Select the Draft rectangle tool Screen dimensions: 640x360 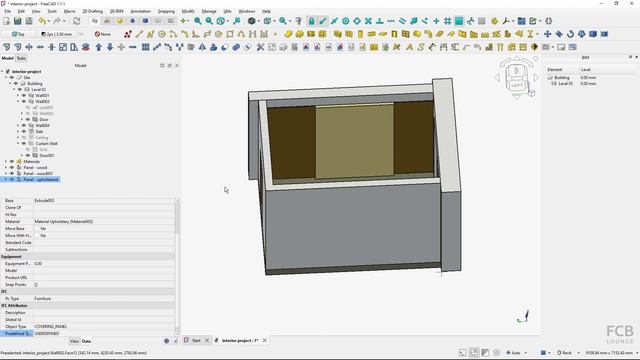[230, 34]
